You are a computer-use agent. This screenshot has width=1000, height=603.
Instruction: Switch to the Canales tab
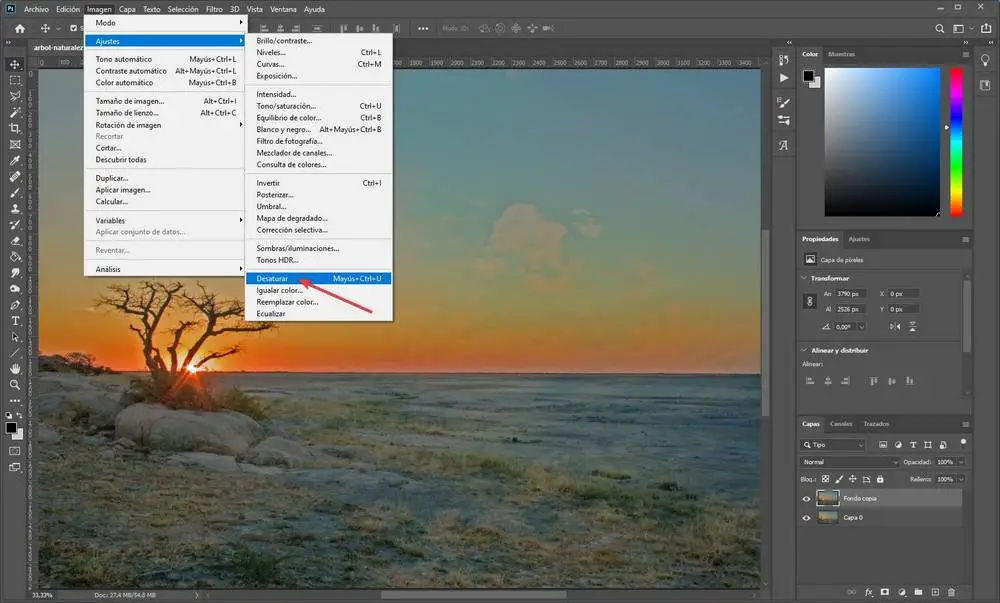[x=841, y=424]
